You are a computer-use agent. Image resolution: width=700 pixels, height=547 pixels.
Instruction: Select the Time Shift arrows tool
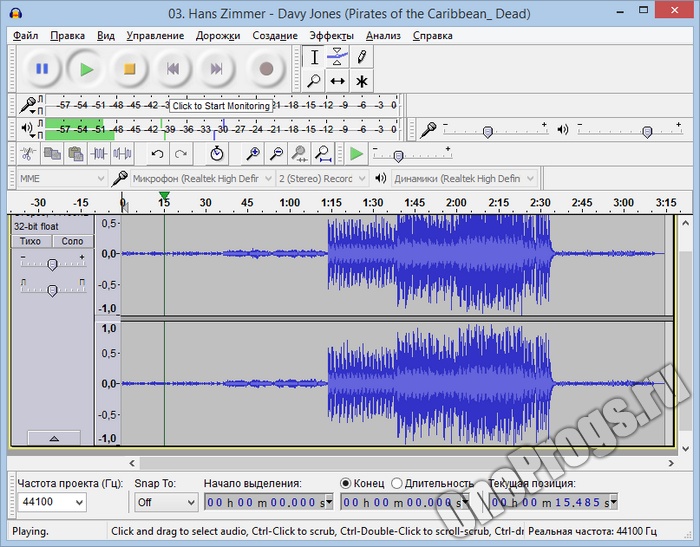pos(338,81)
